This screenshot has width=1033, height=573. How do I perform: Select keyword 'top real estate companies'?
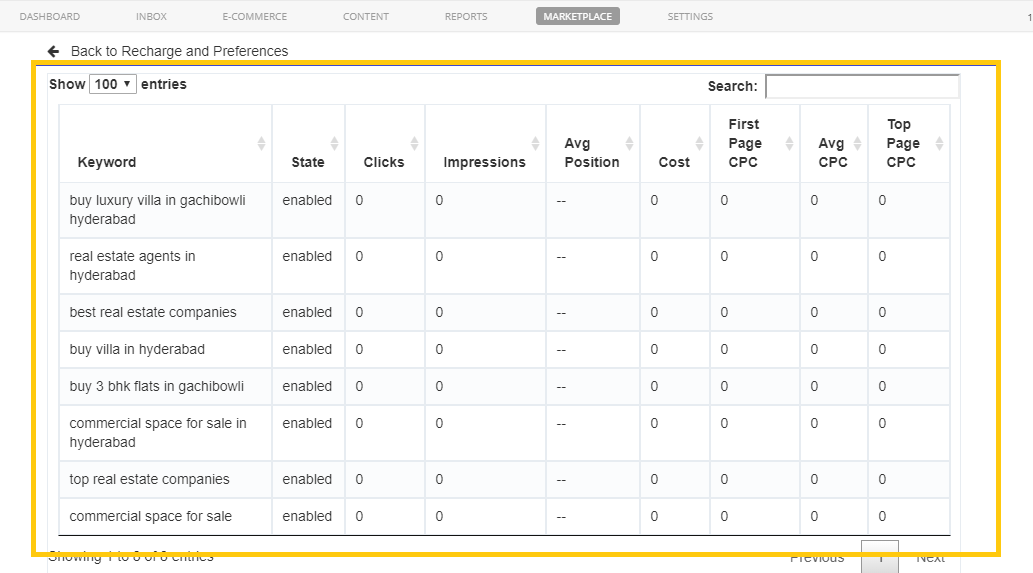(150, 479)
